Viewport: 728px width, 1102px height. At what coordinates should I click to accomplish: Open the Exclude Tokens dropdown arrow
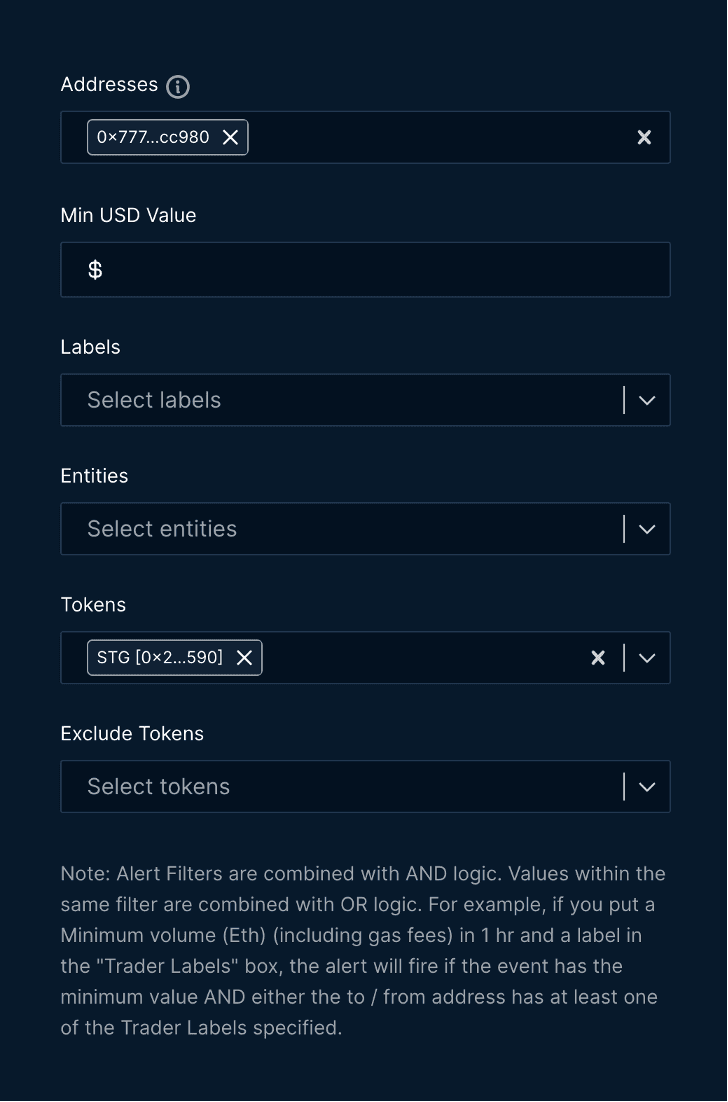[x=647, y=787]
